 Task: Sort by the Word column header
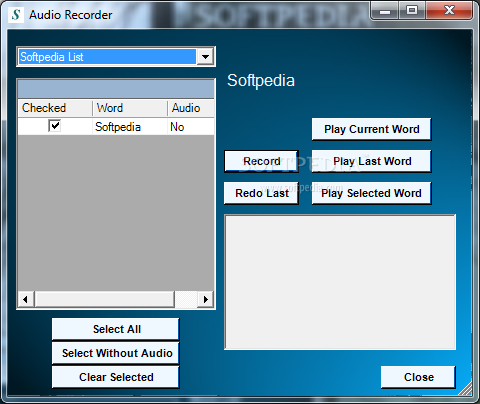tap(130, 108)
